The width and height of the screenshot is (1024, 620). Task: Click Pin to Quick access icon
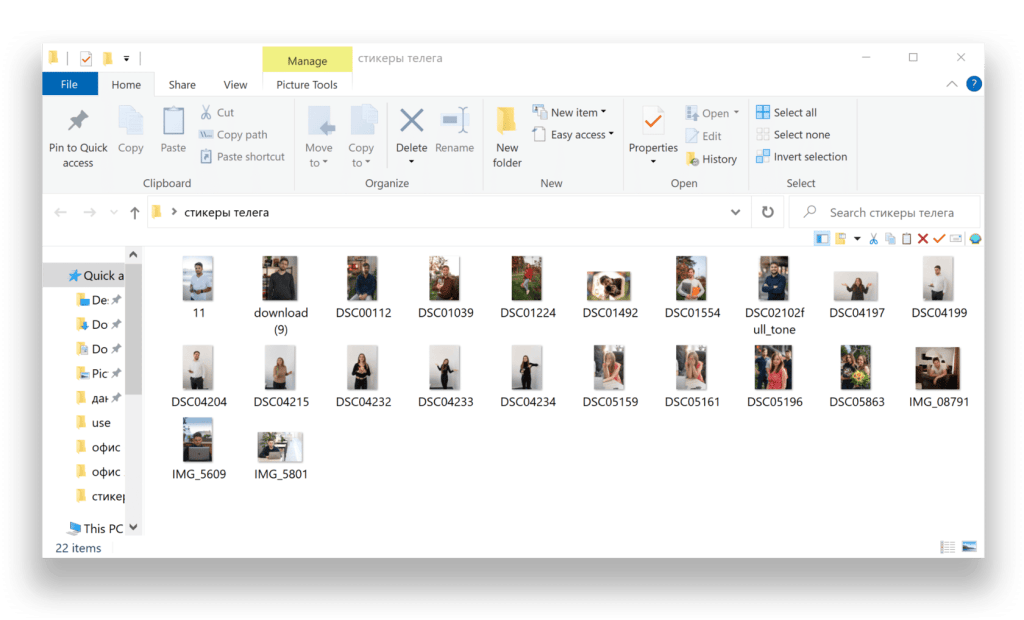pyautogui.click(x=78, y=123)
